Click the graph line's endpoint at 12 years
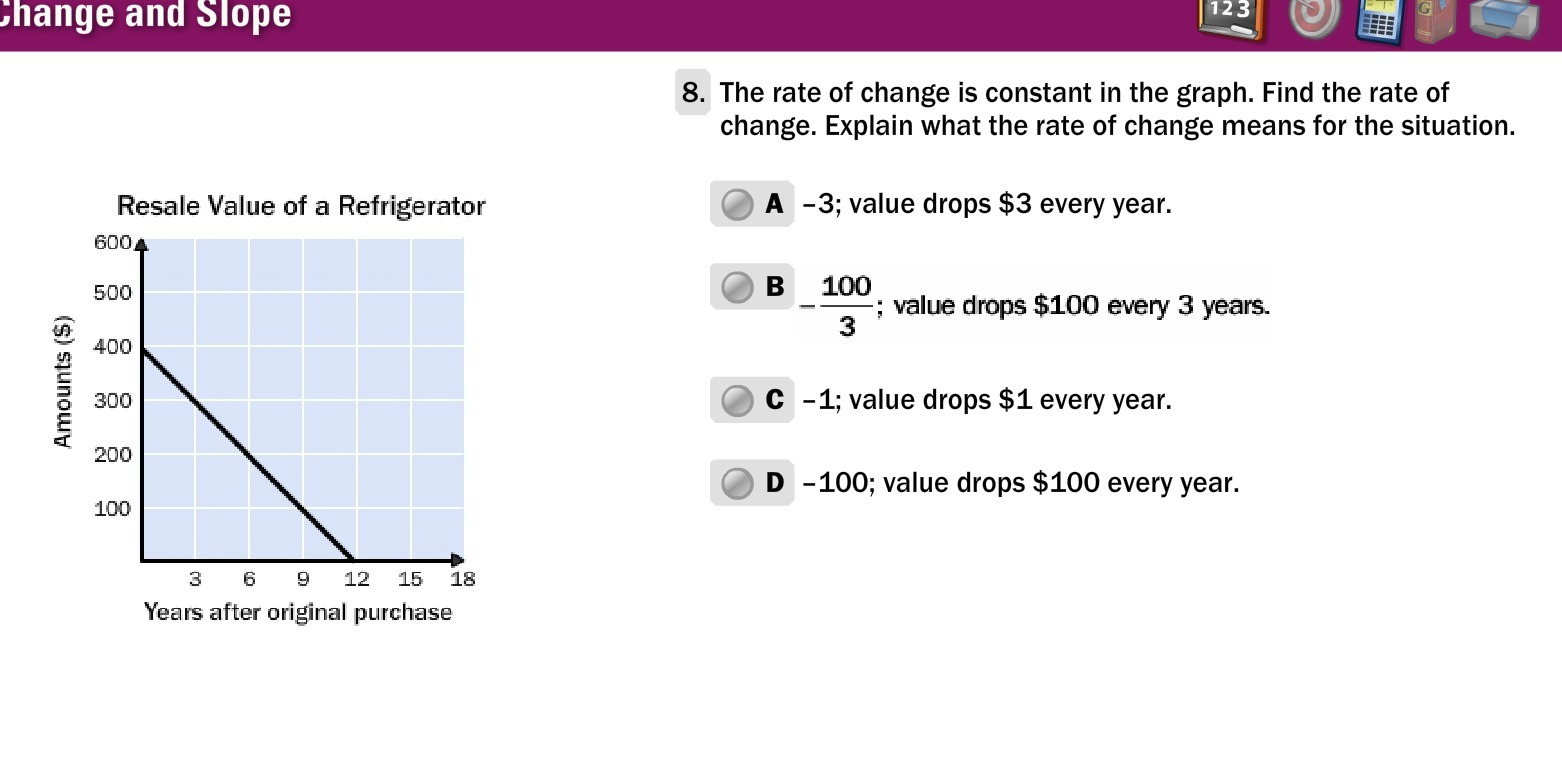 tap(353, 560)
